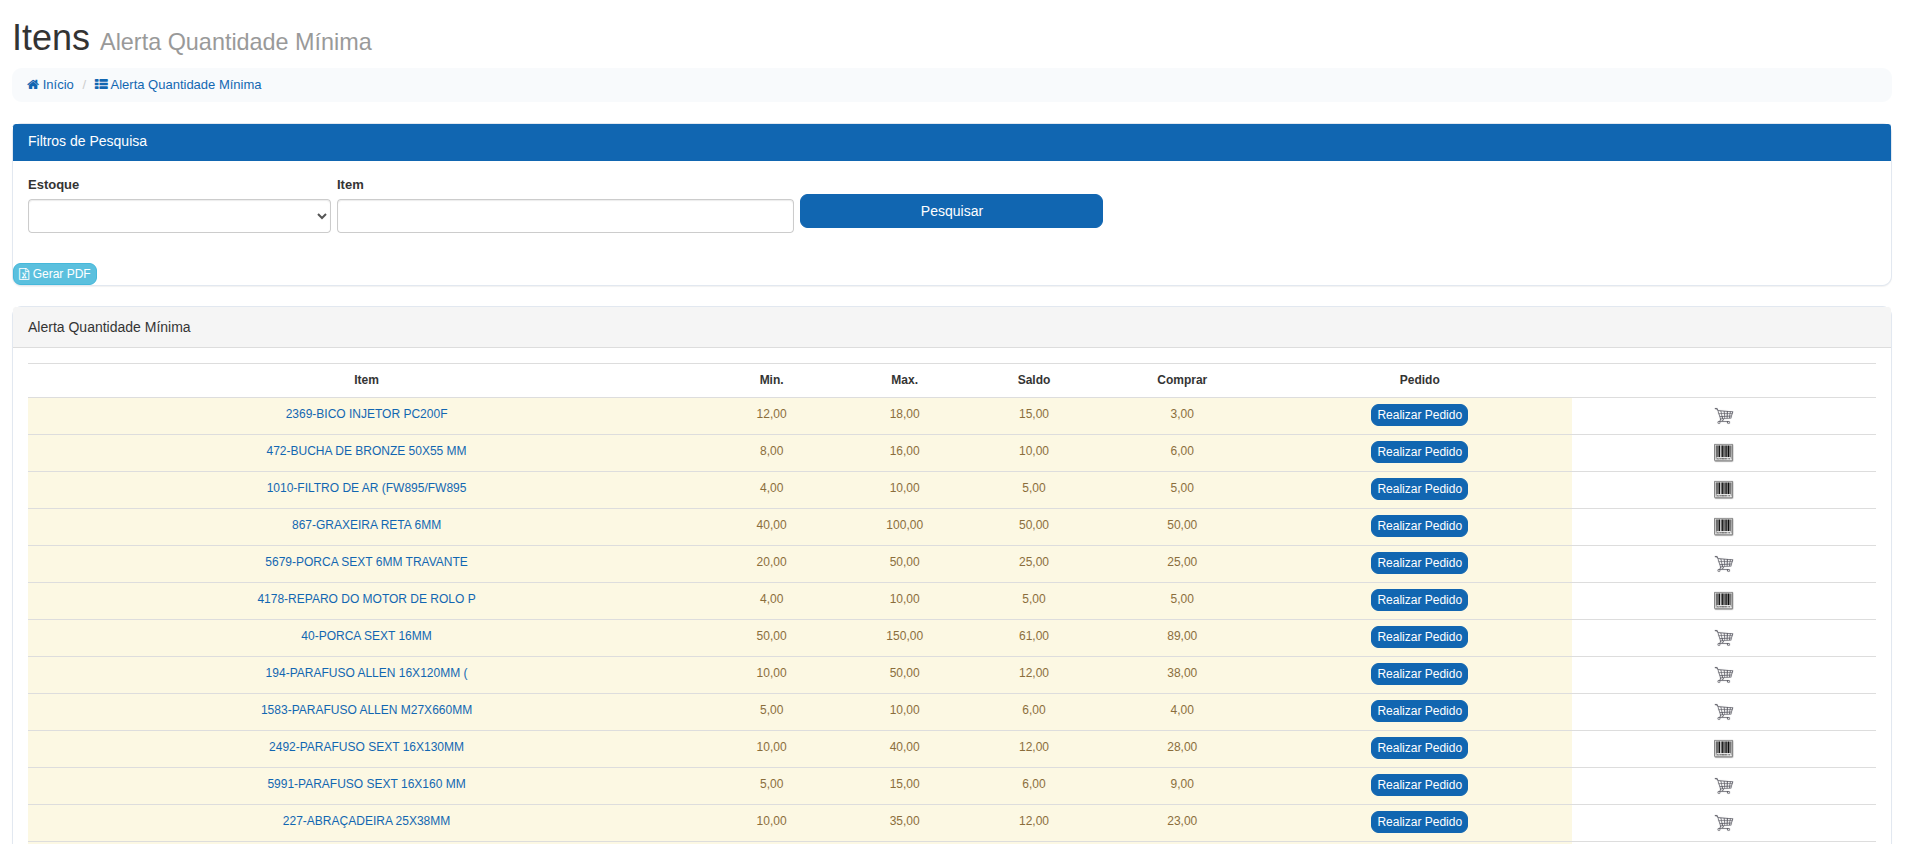Click barcode icon in 472-BUCHA DE BRONZE row

point(1723,453)
